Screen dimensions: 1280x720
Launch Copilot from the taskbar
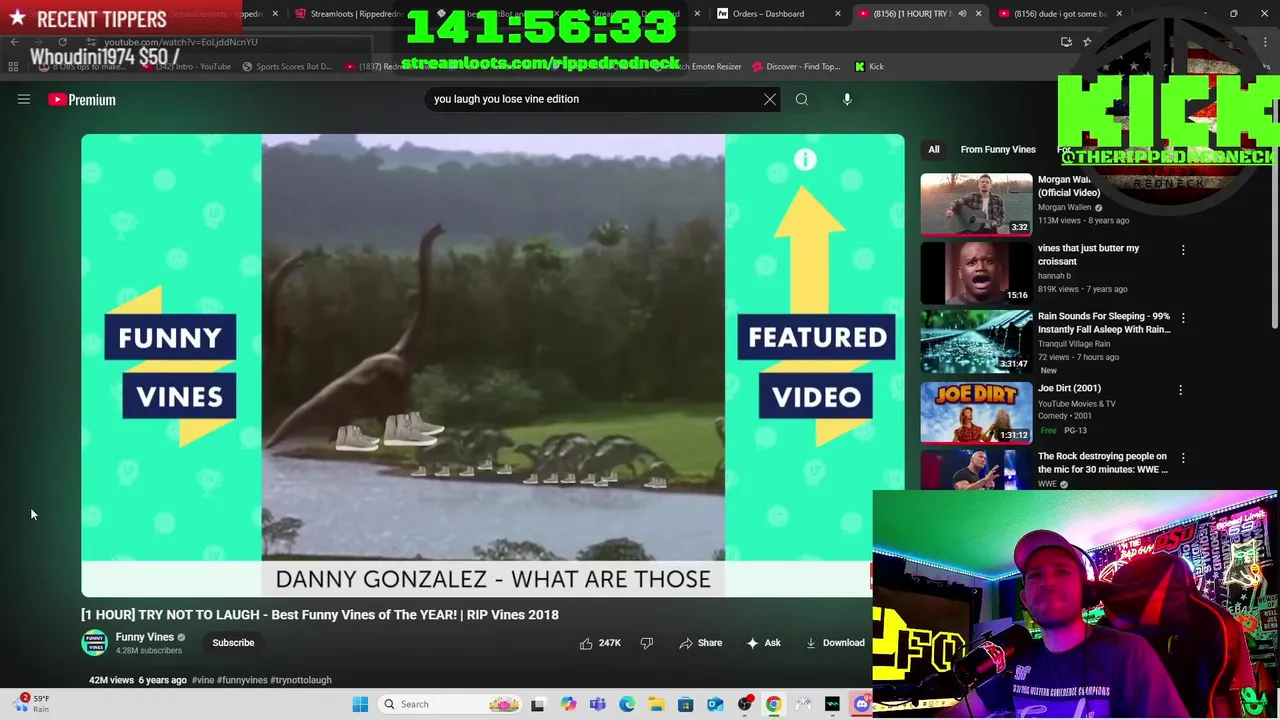[x=568, y=704]
